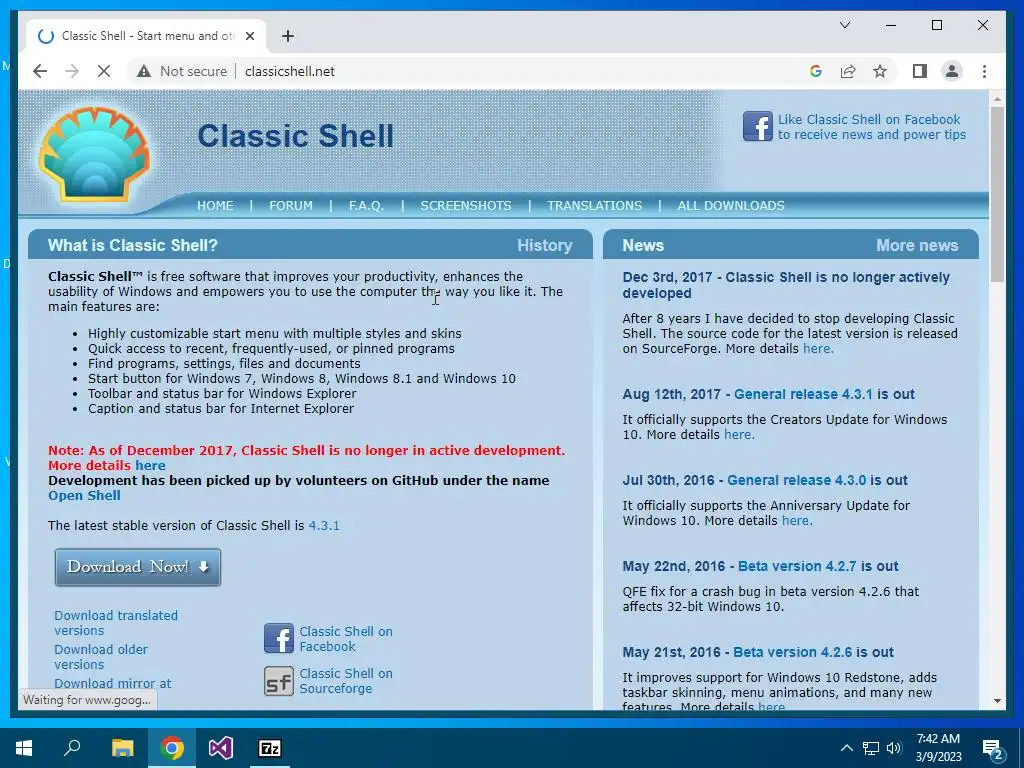The image size is (1024, 768).
Task: Open File Explorer from taskbar
Action: coord(122,748)
